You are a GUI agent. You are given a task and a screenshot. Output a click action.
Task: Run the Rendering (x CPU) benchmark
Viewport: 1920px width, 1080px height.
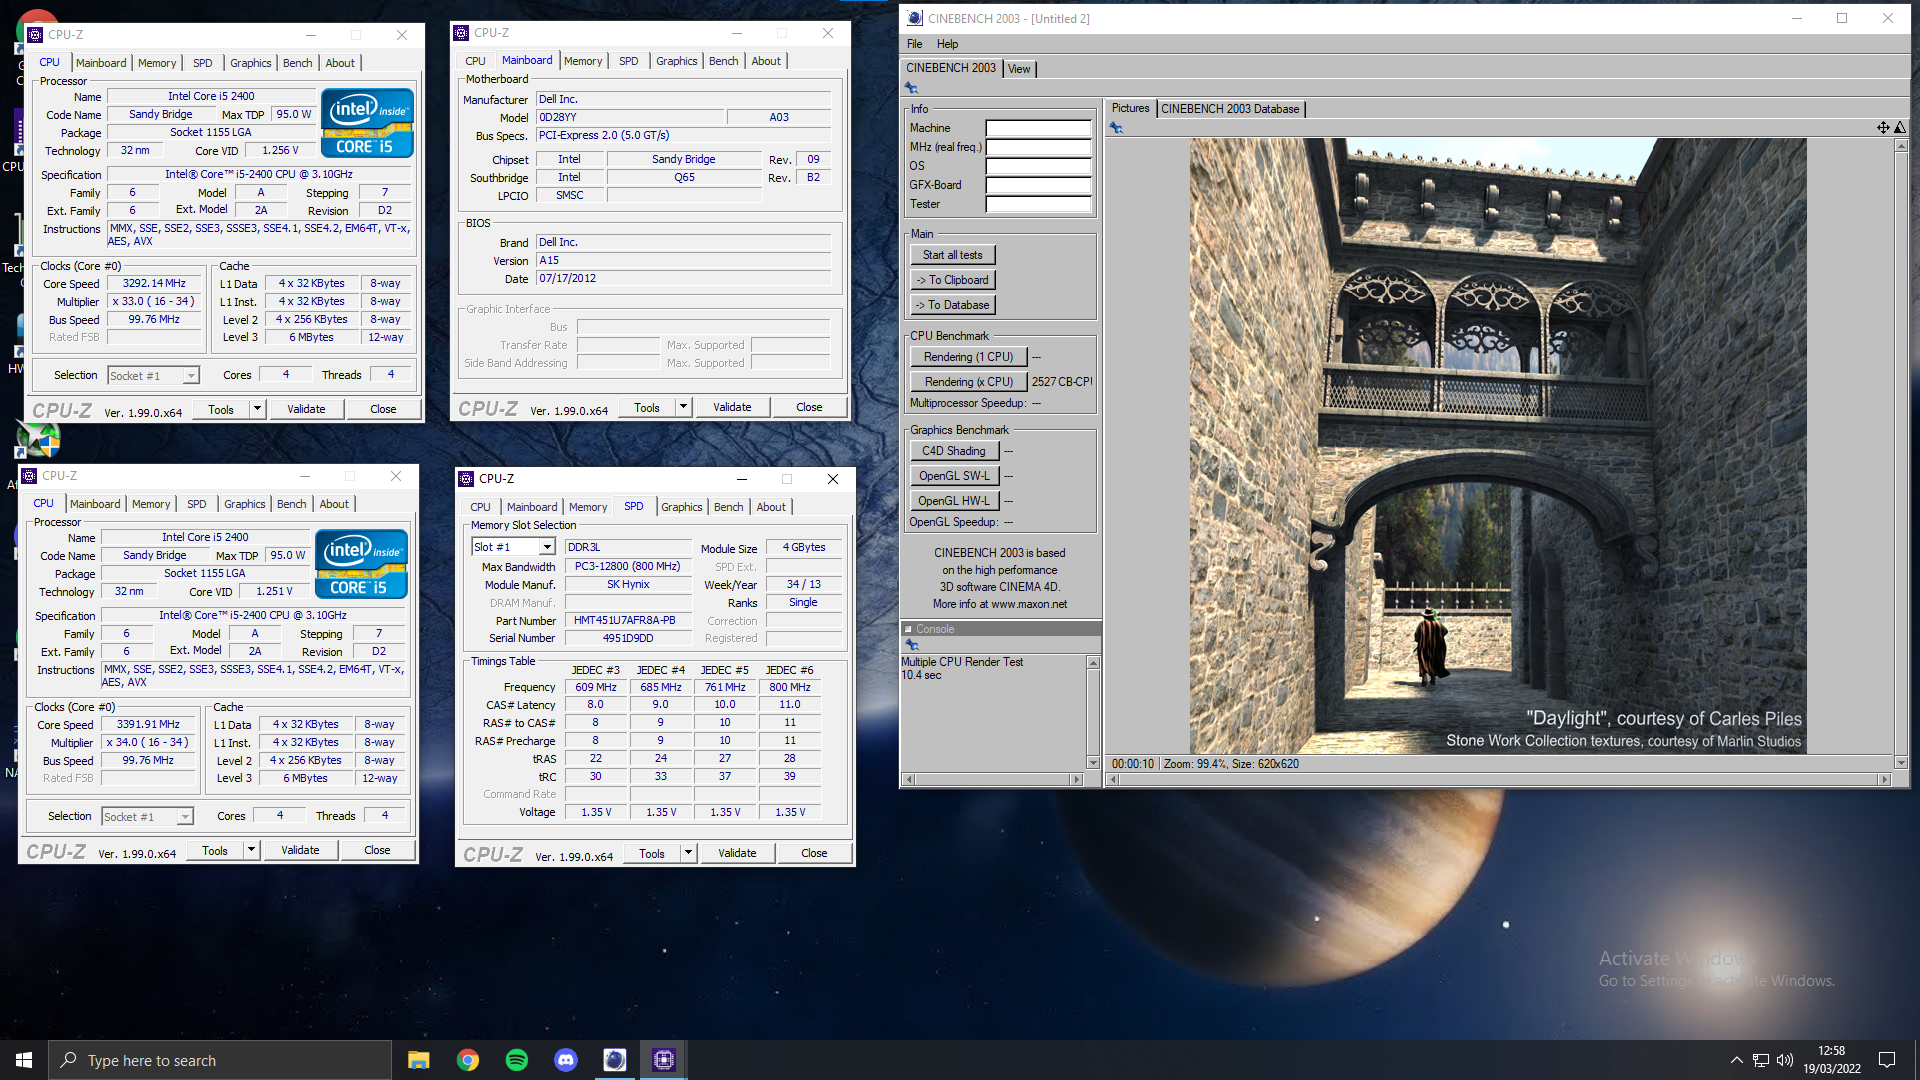click(x=968, y=382)
